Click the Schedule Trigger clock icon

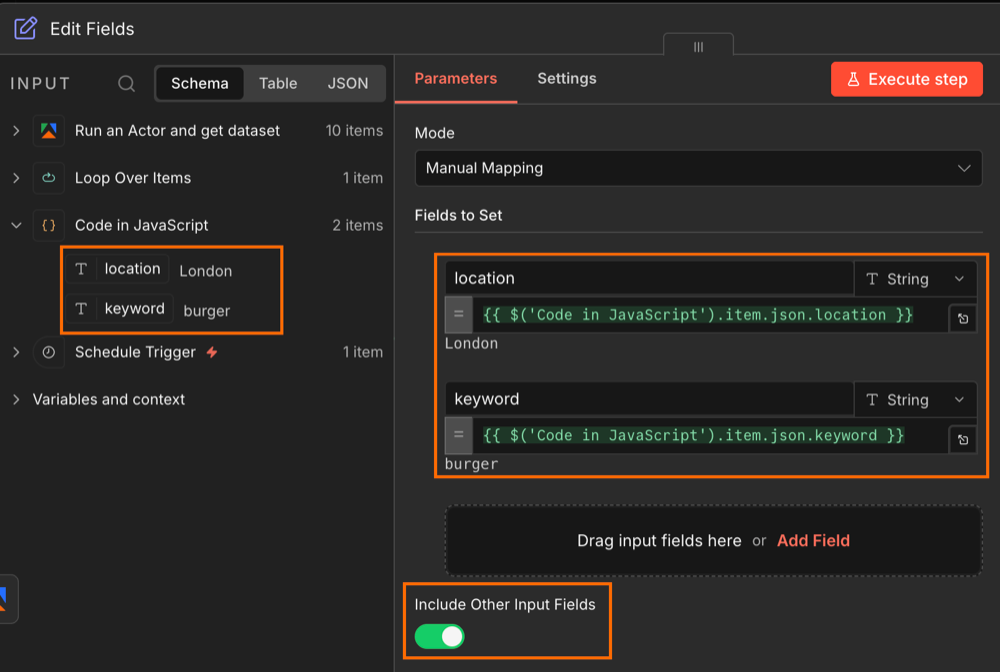coord(48,352)
